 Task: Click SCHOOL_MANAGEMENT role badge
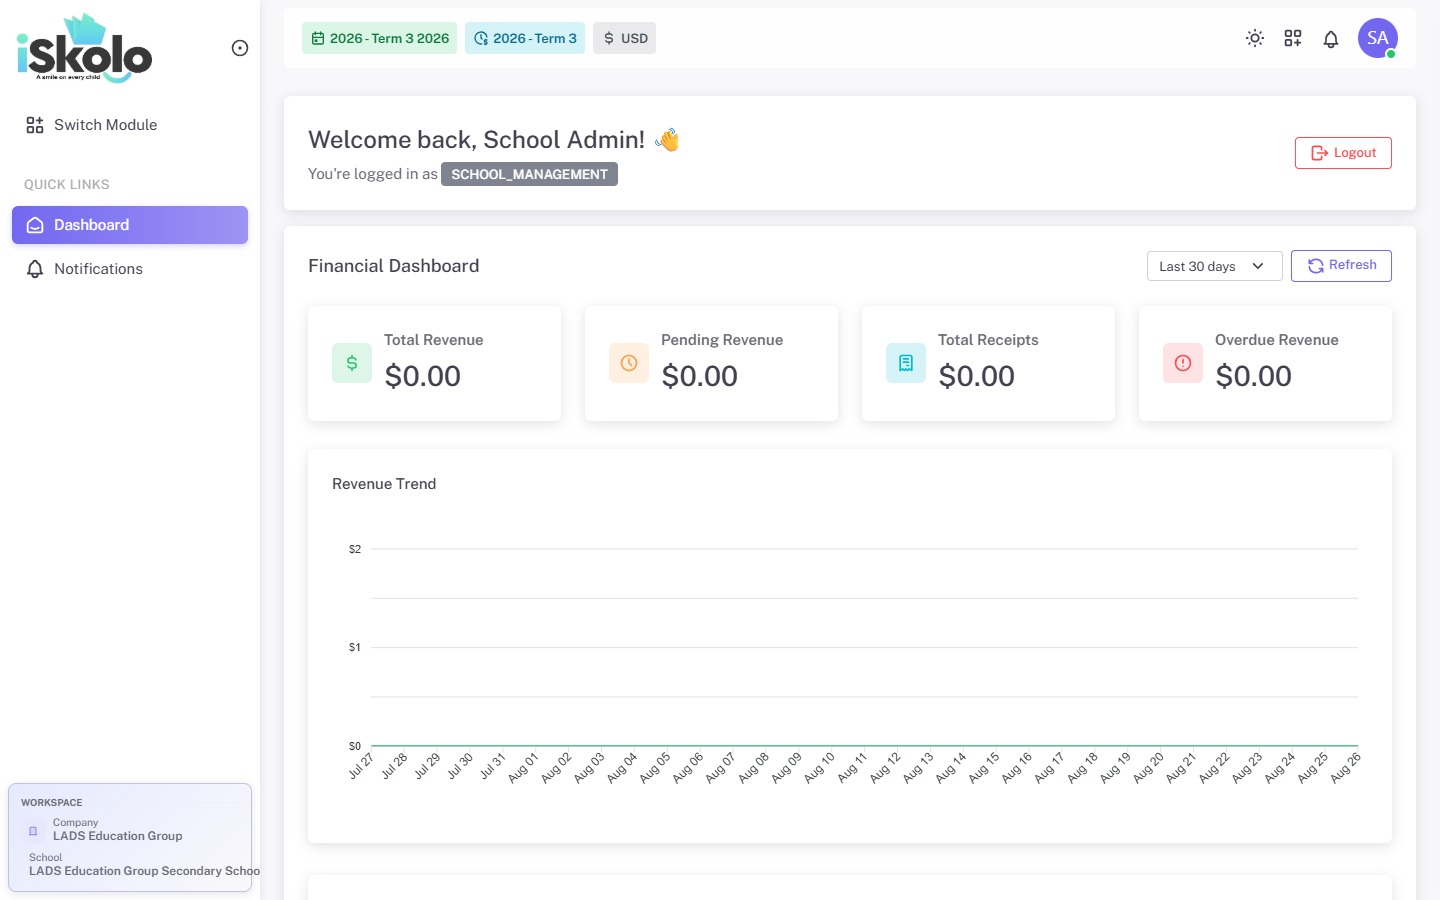coord(529,174)
